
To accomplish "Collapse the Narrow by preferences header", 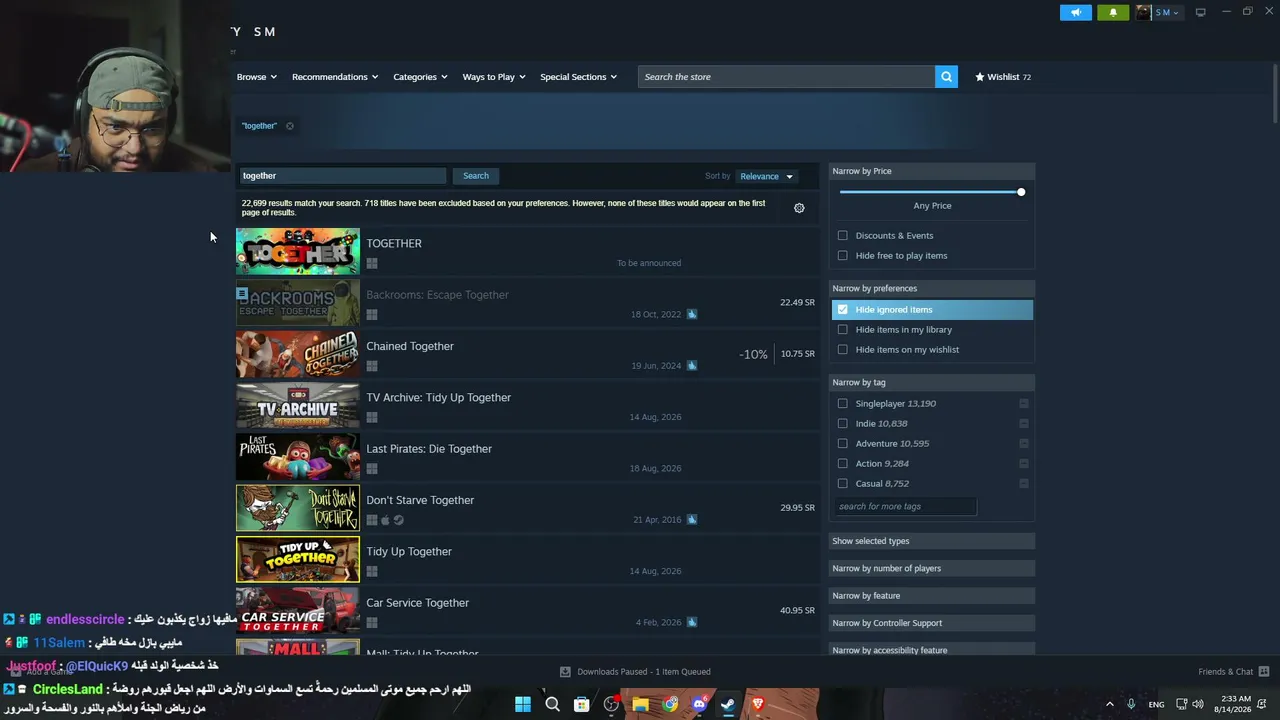I will (932, 288).
